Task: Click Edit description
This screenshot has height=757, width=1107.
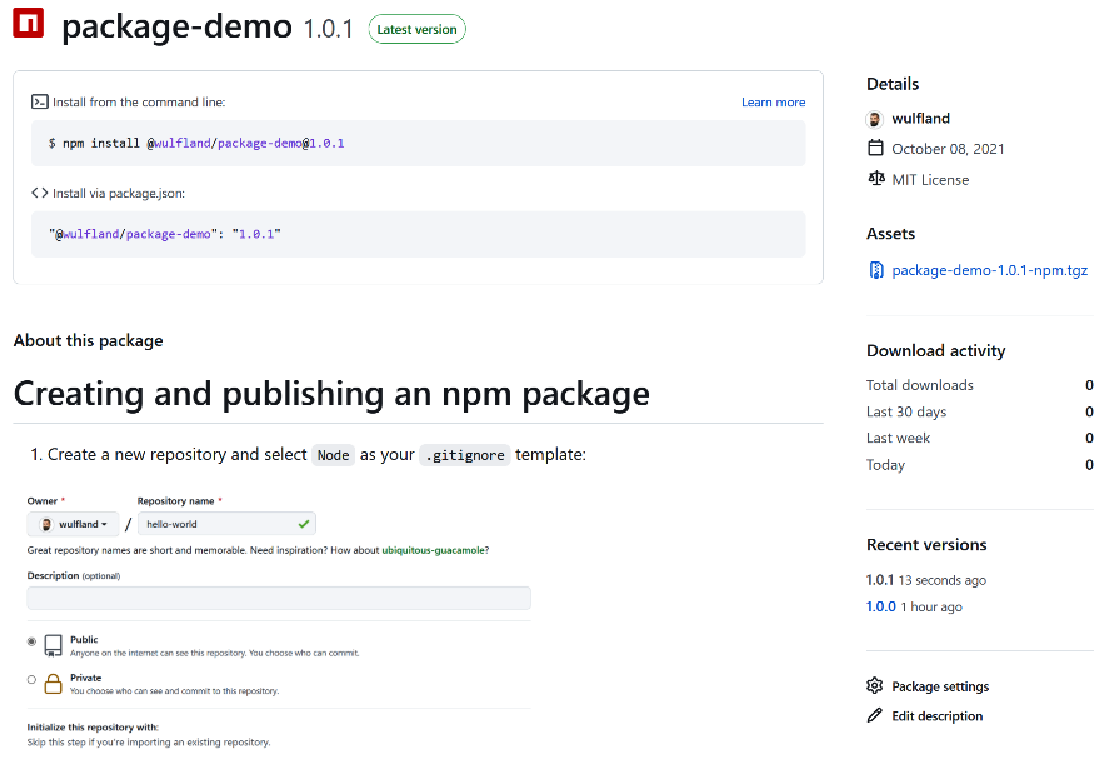Action: coord(938,716)
